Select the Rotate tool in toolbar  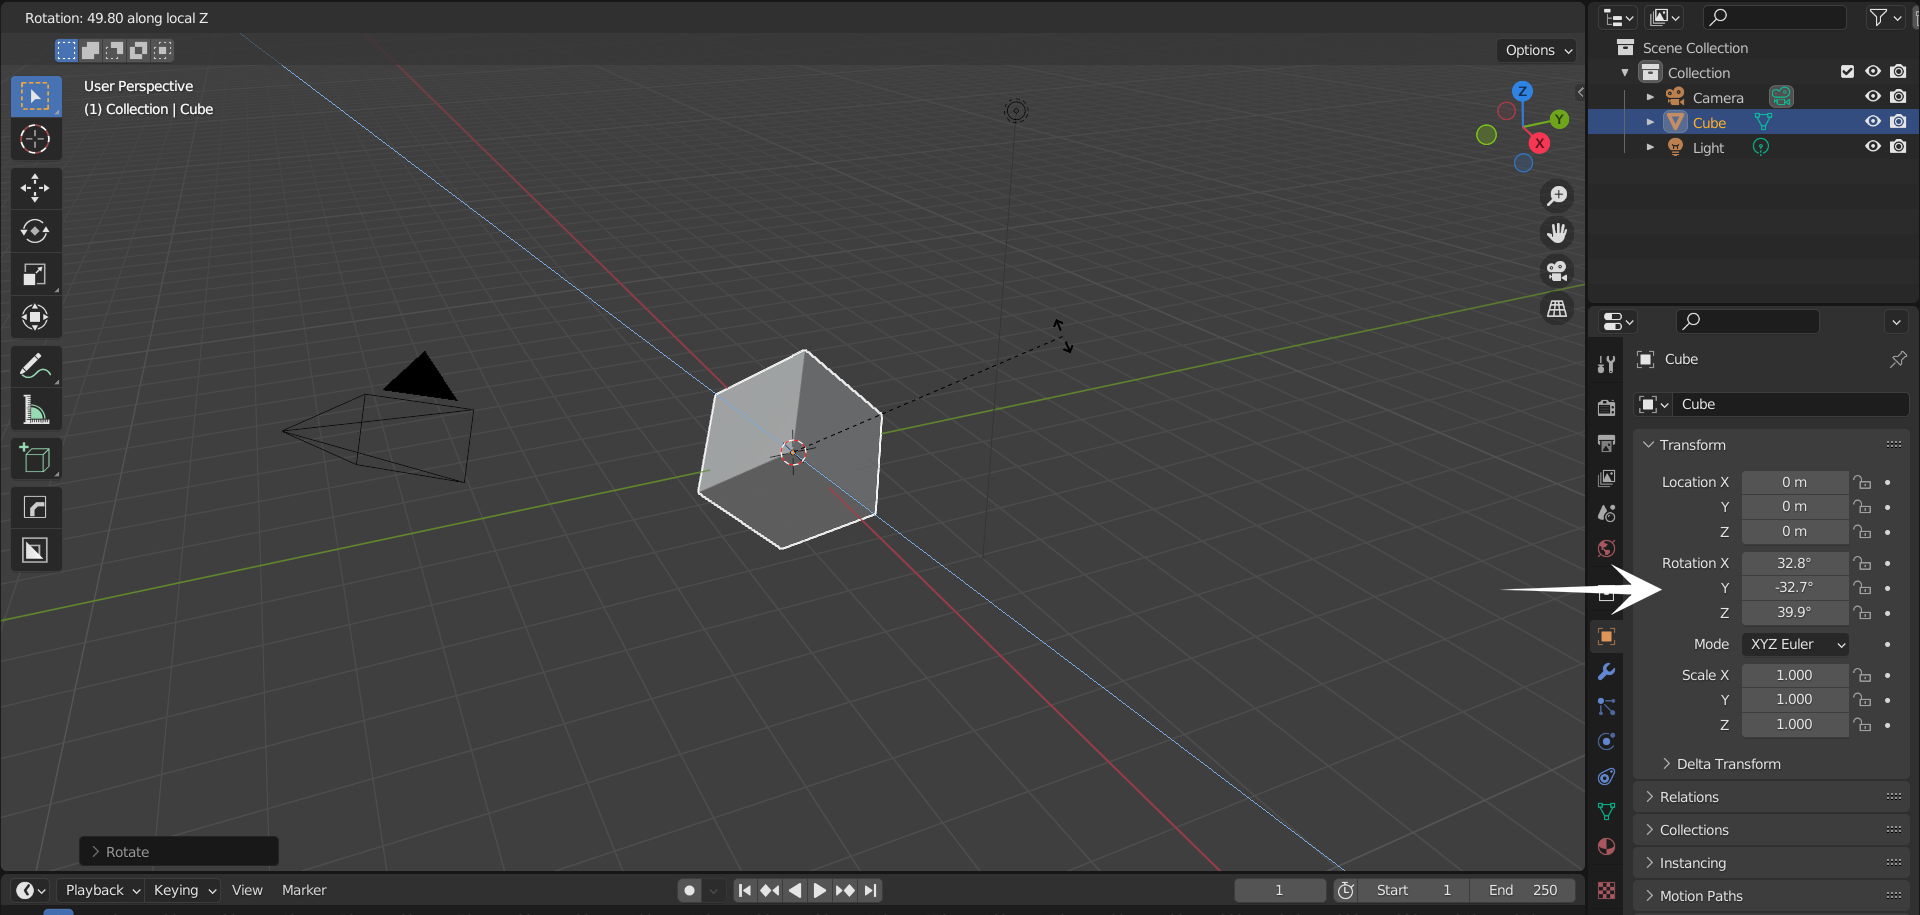[x=36, y=231]
